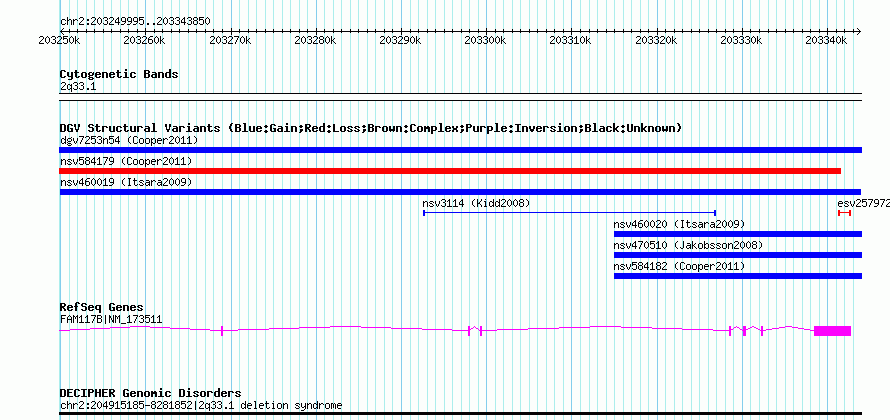
Task: Select the nsv584182 (Cooper2011) blue bar
Action: (x=738, y=276)
